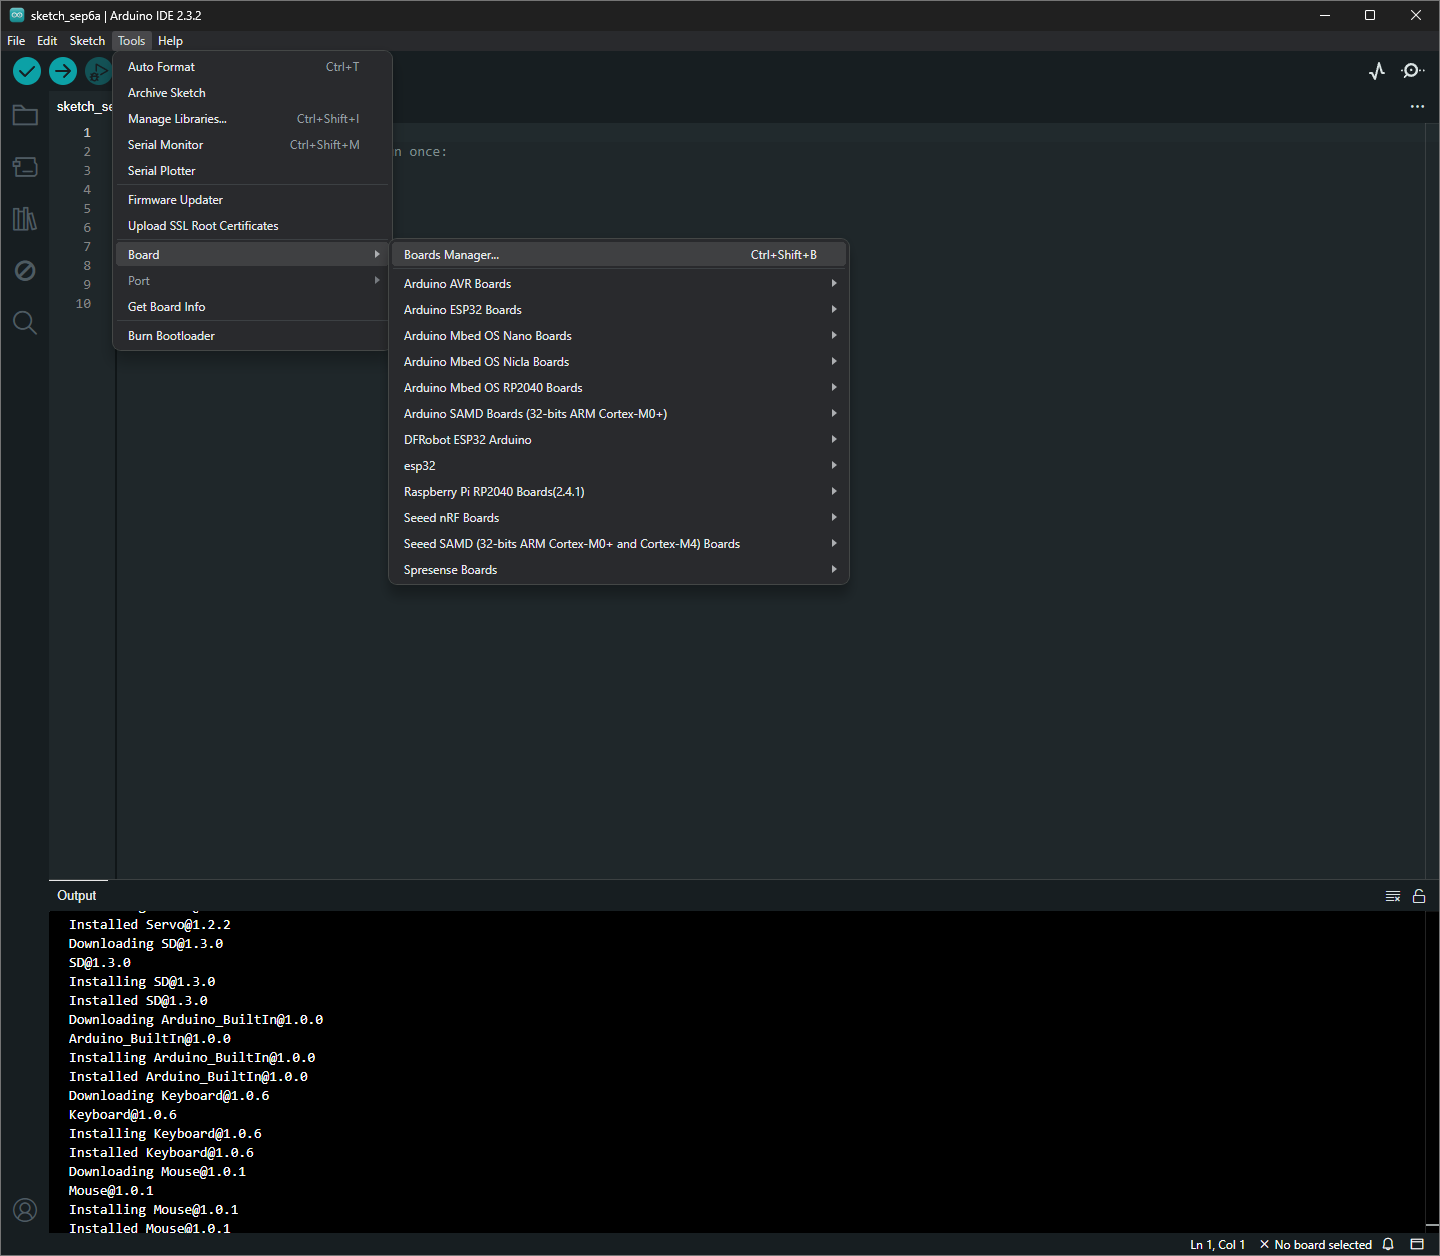Choose Serial Plotter in Tools menu

click(252, 171)
